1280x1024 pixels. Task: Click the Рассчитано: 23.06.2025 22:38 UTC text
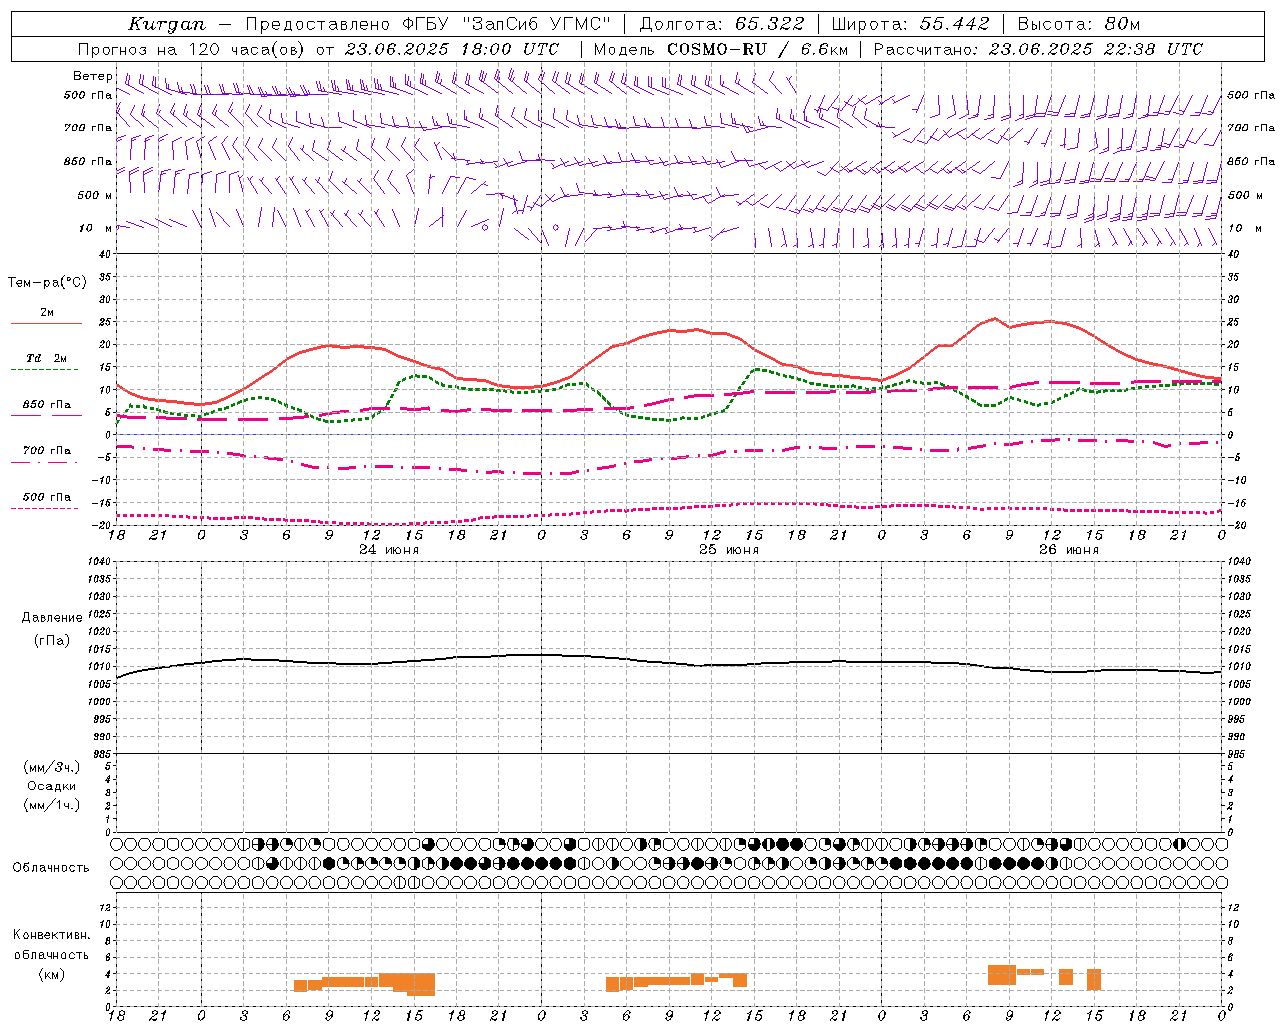[1038, 49]
